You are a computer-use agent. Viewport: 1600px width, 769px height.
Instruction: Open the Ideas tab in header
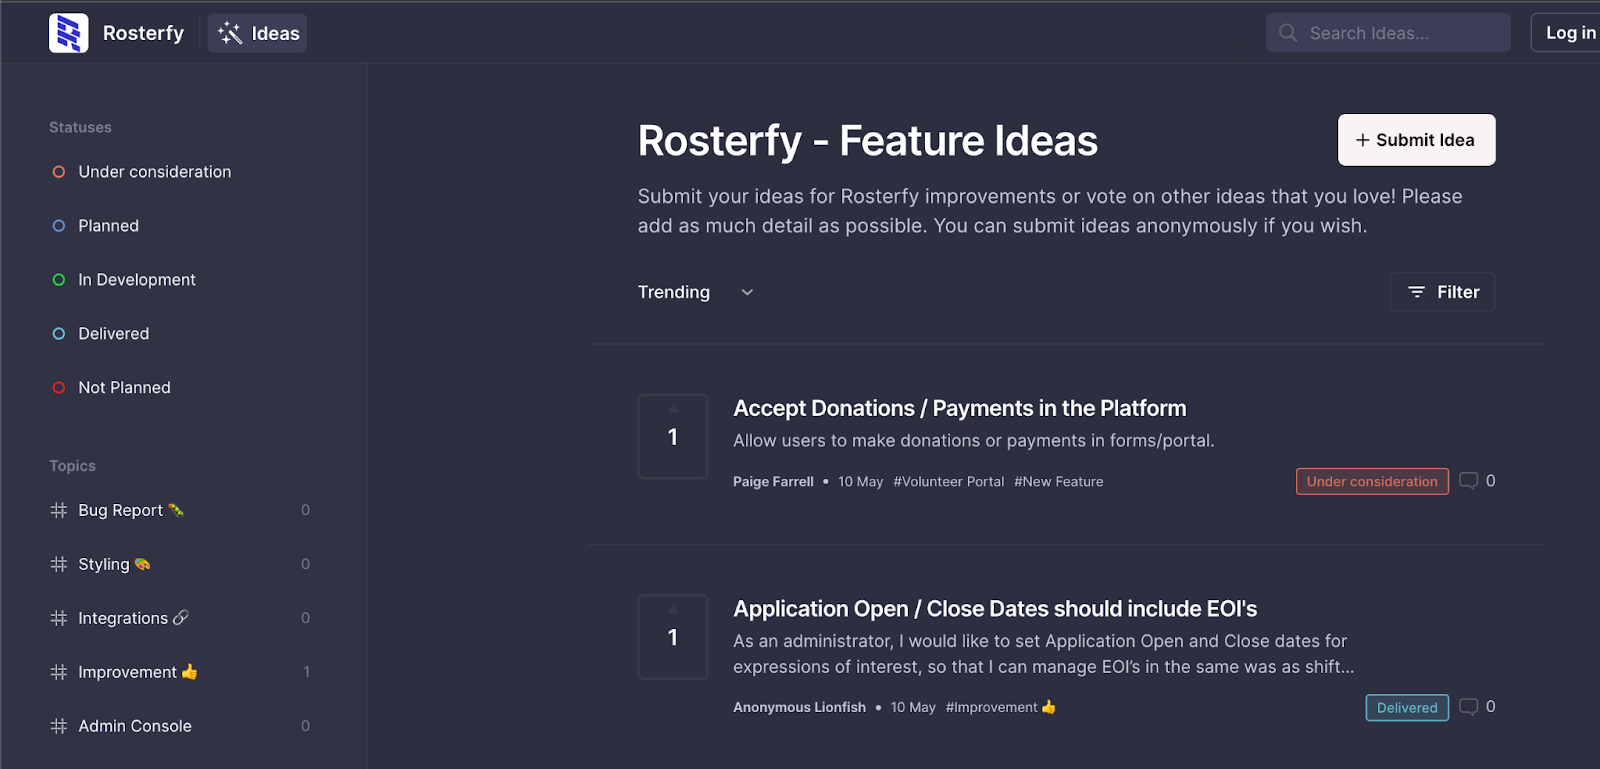click(x=258, y=33)
